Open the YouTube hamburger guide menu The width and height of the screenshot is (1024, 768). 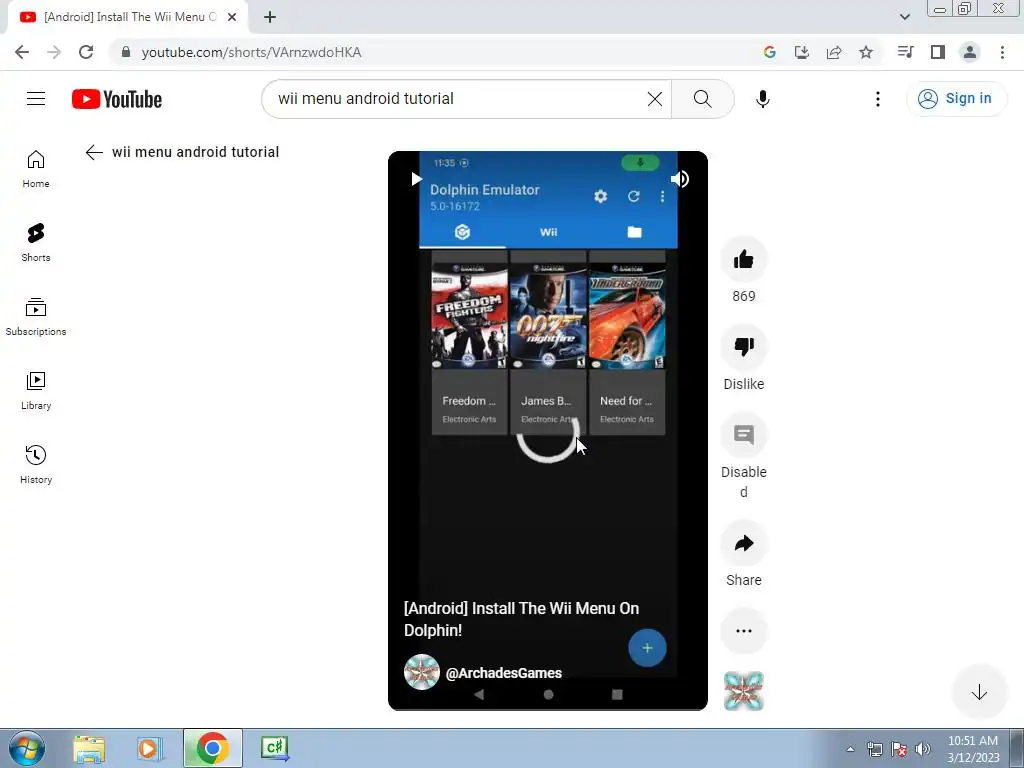36,99
